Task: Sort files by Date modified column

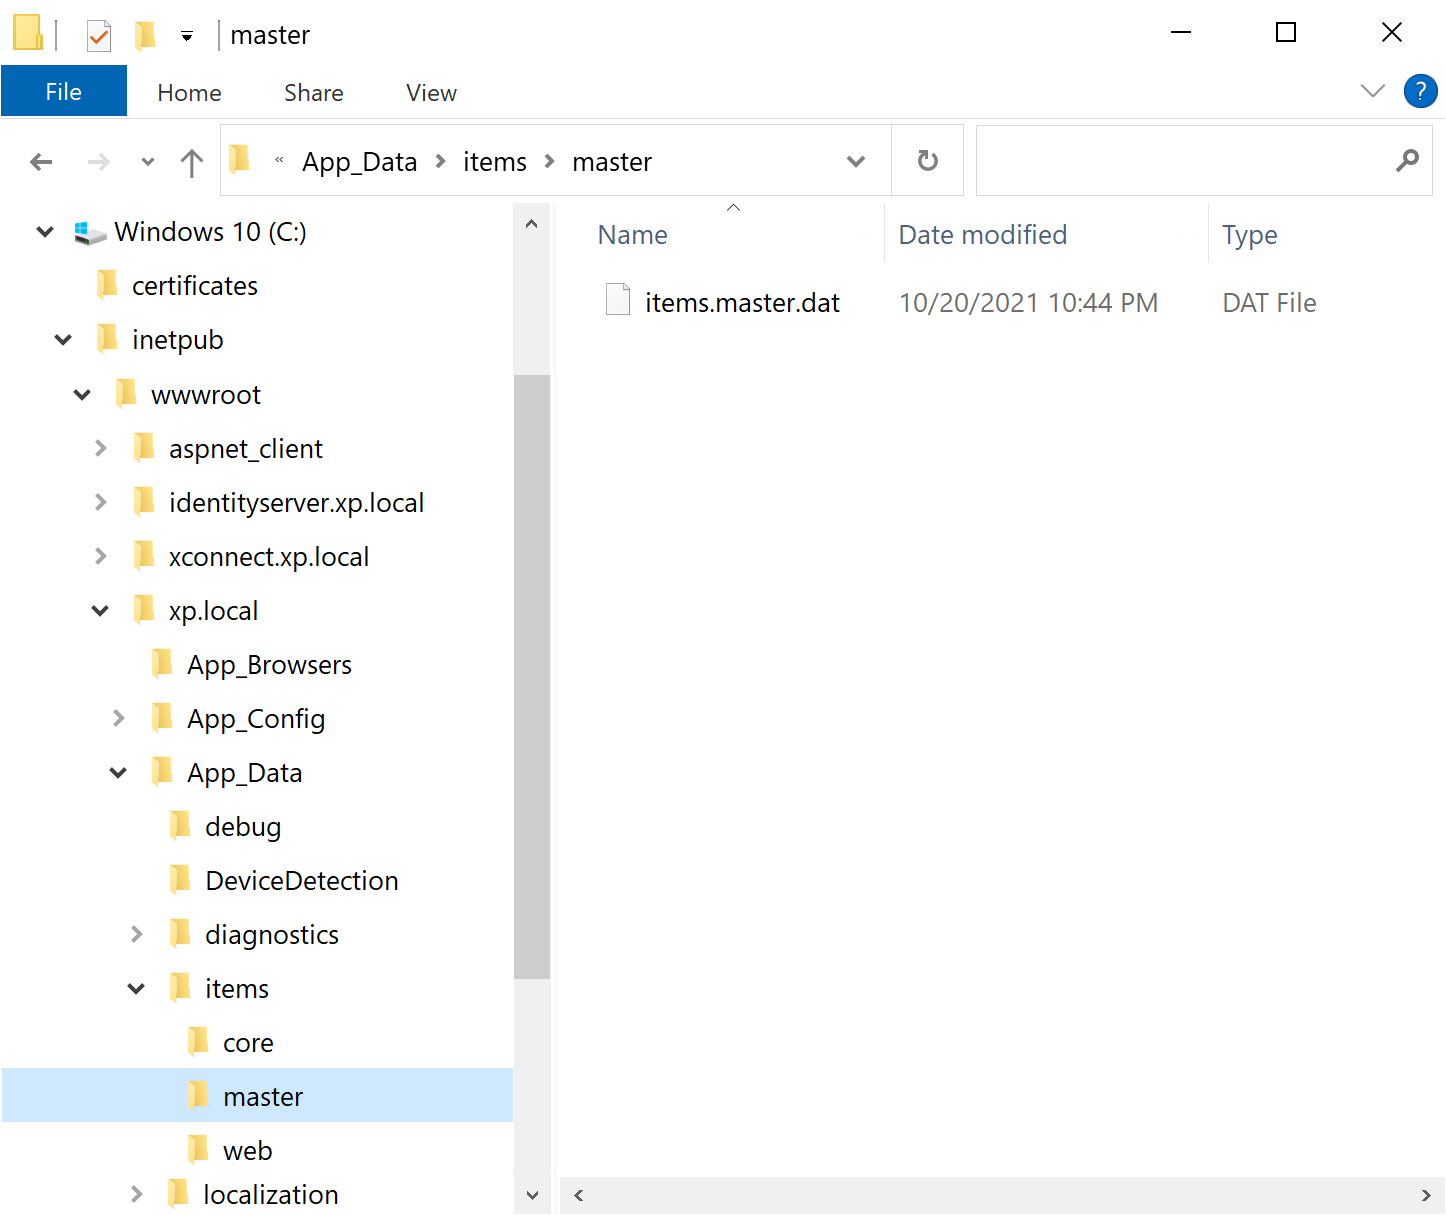Action: (x=982, y=235)
